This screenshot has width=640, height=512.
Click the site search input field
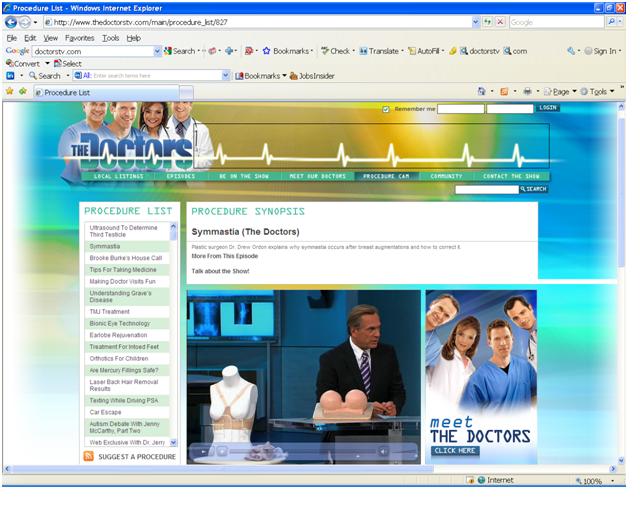click(x=487, y=189)
